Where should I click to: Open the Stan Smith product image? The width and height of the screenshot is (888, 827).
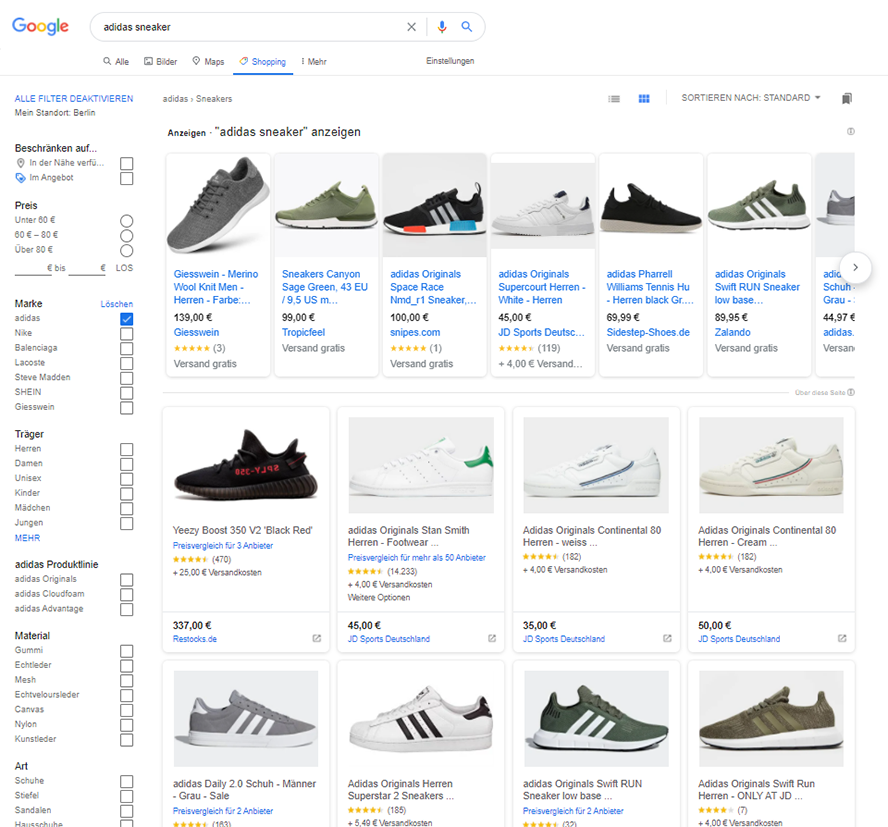point(421,465)
